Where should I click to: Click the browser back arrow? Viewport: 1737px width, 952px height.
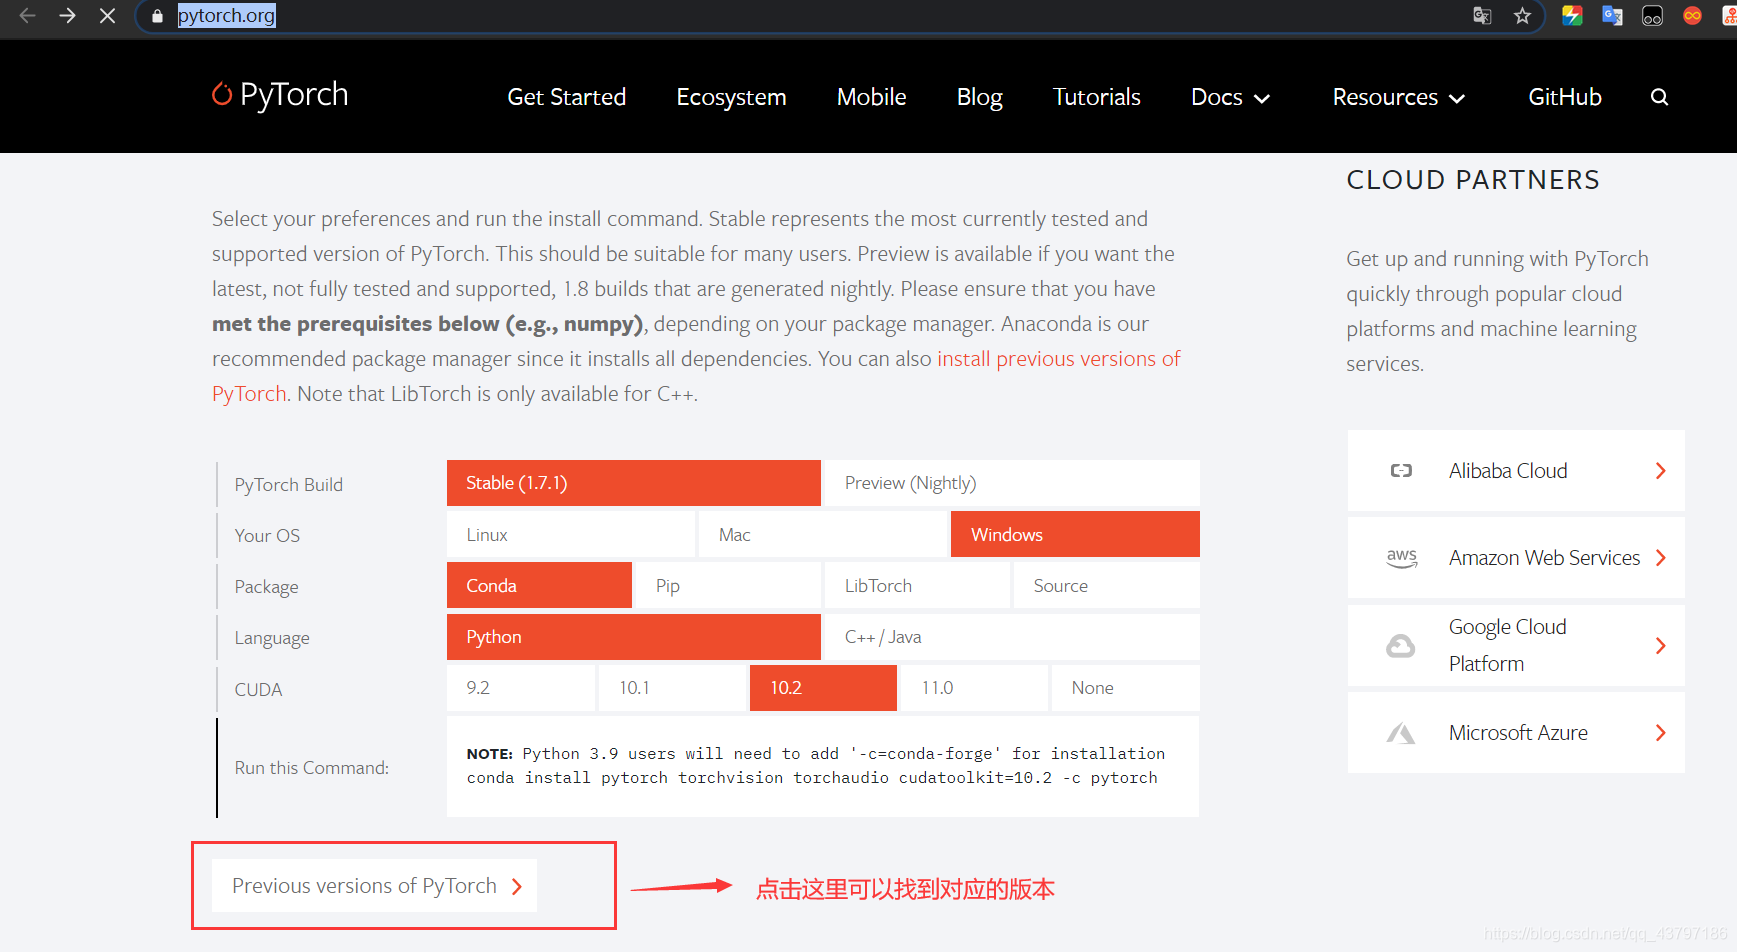coord(28,15)
